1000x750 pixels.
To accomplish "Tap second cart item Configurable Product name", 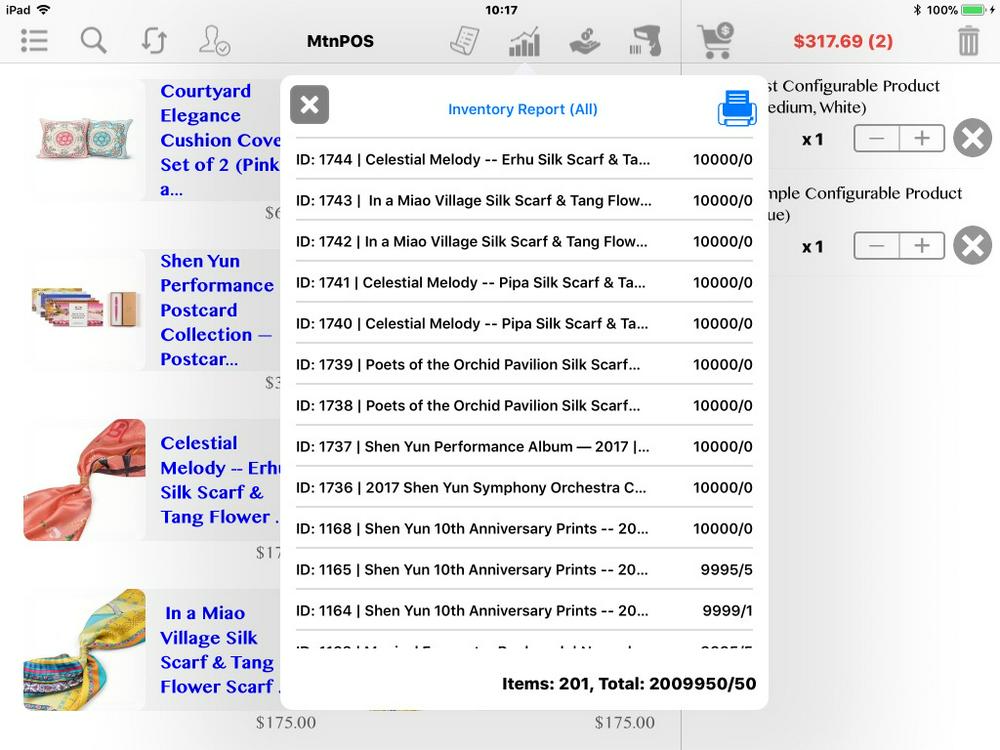I will (x=864, y=204).
